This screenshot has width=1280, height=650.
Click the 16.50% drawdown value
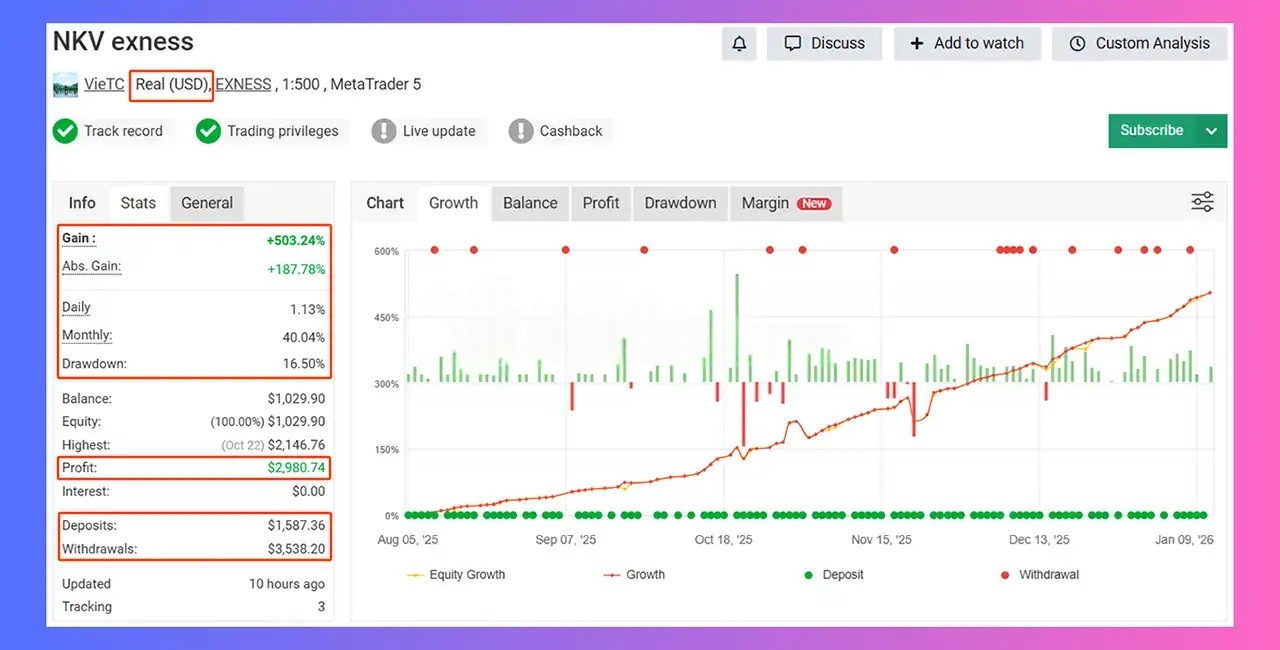[x=304, y=364]
